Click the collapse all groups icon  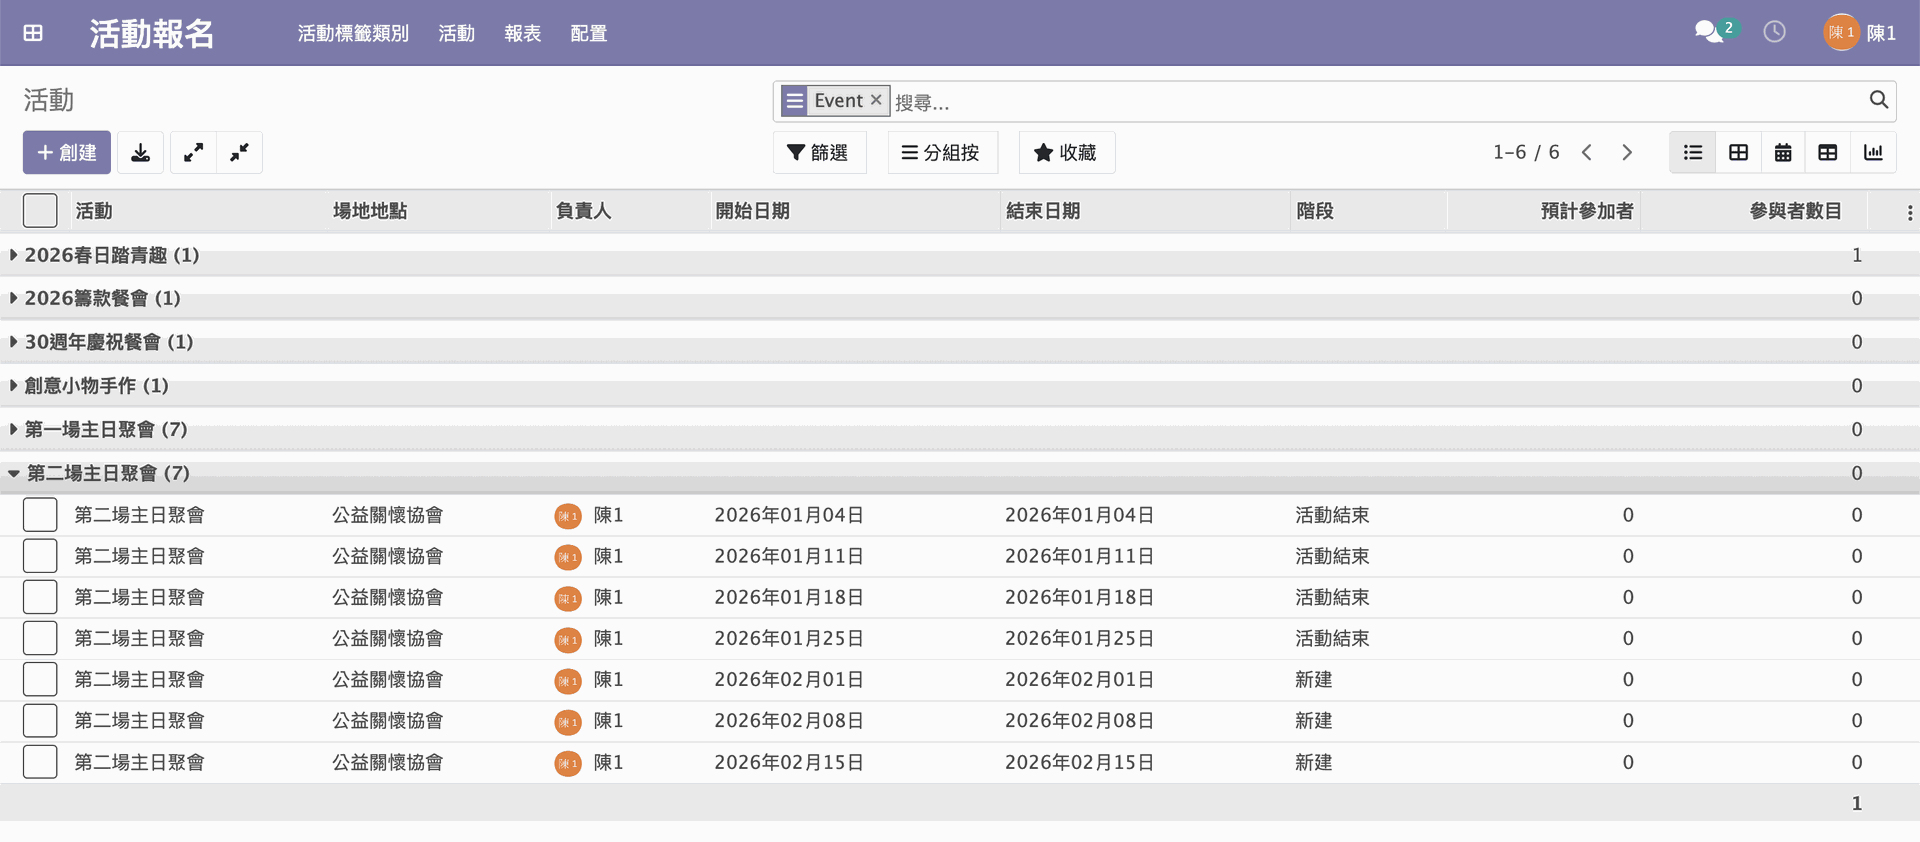(240, 153)
